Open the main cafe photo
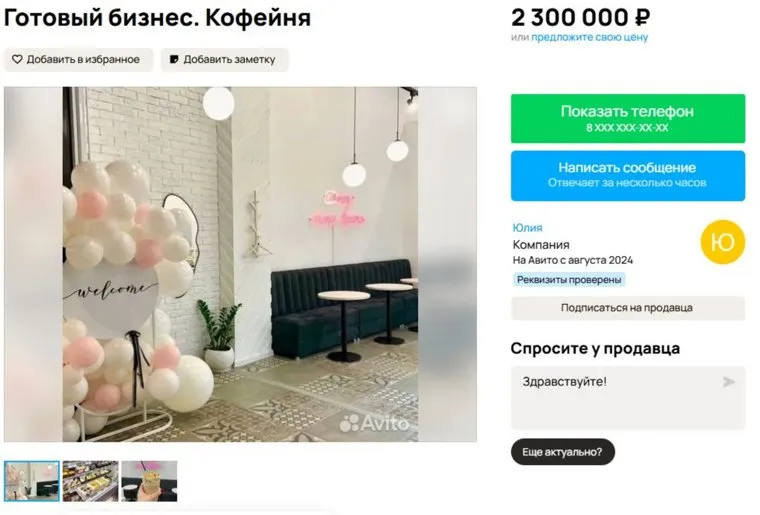760x515 pixels. (x=240, y=264)
